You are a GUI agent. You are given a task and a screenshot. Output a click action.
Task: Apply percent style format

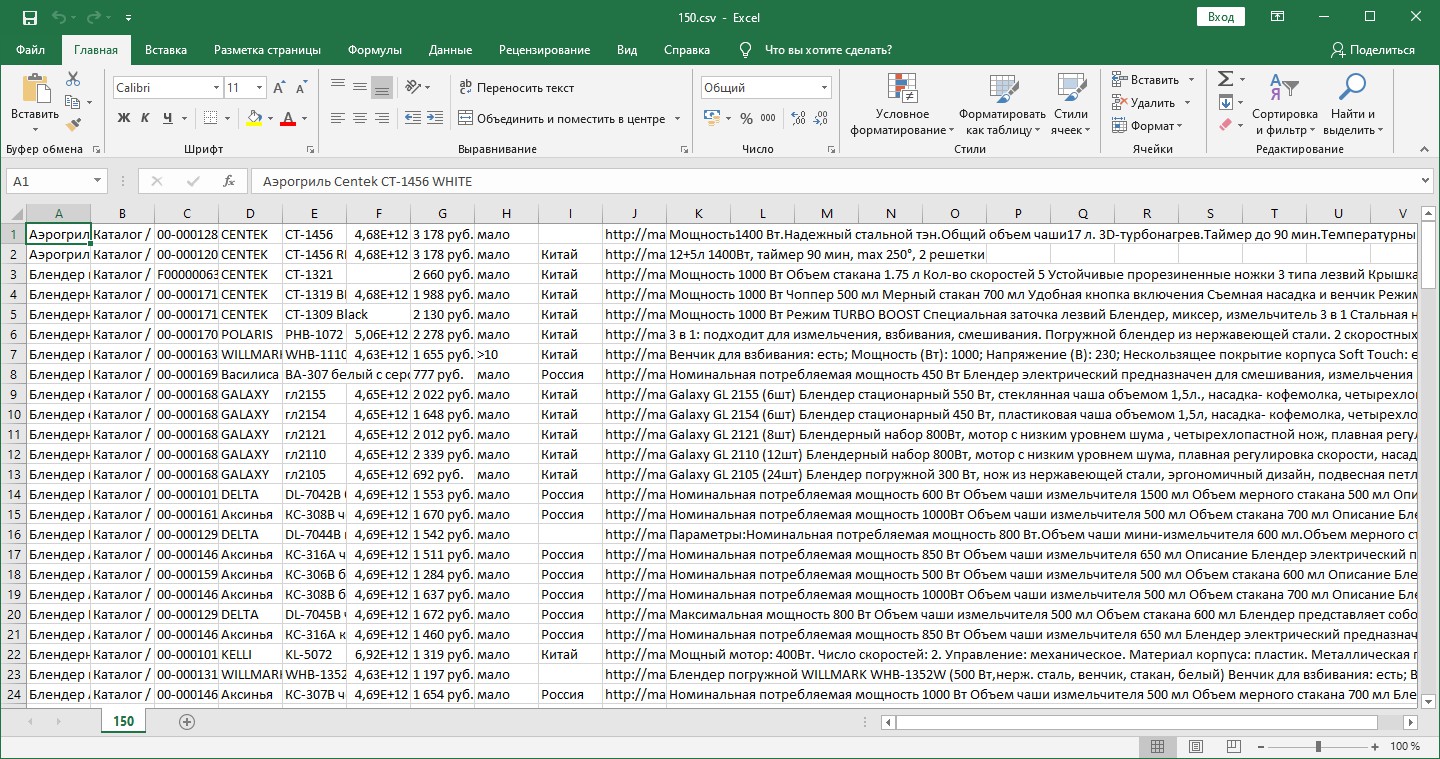[x=746, y=118]
